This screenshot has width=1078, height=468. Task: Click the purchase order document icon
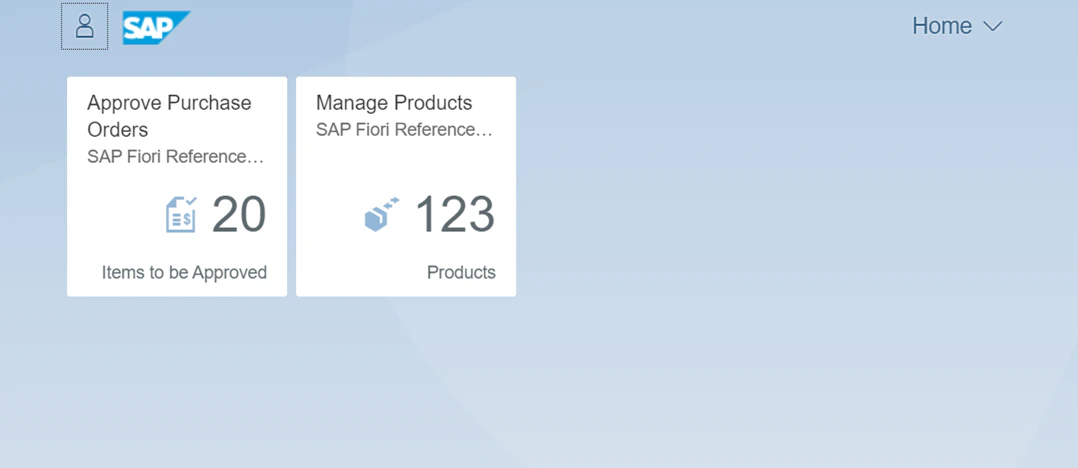(x=182, y=214)
